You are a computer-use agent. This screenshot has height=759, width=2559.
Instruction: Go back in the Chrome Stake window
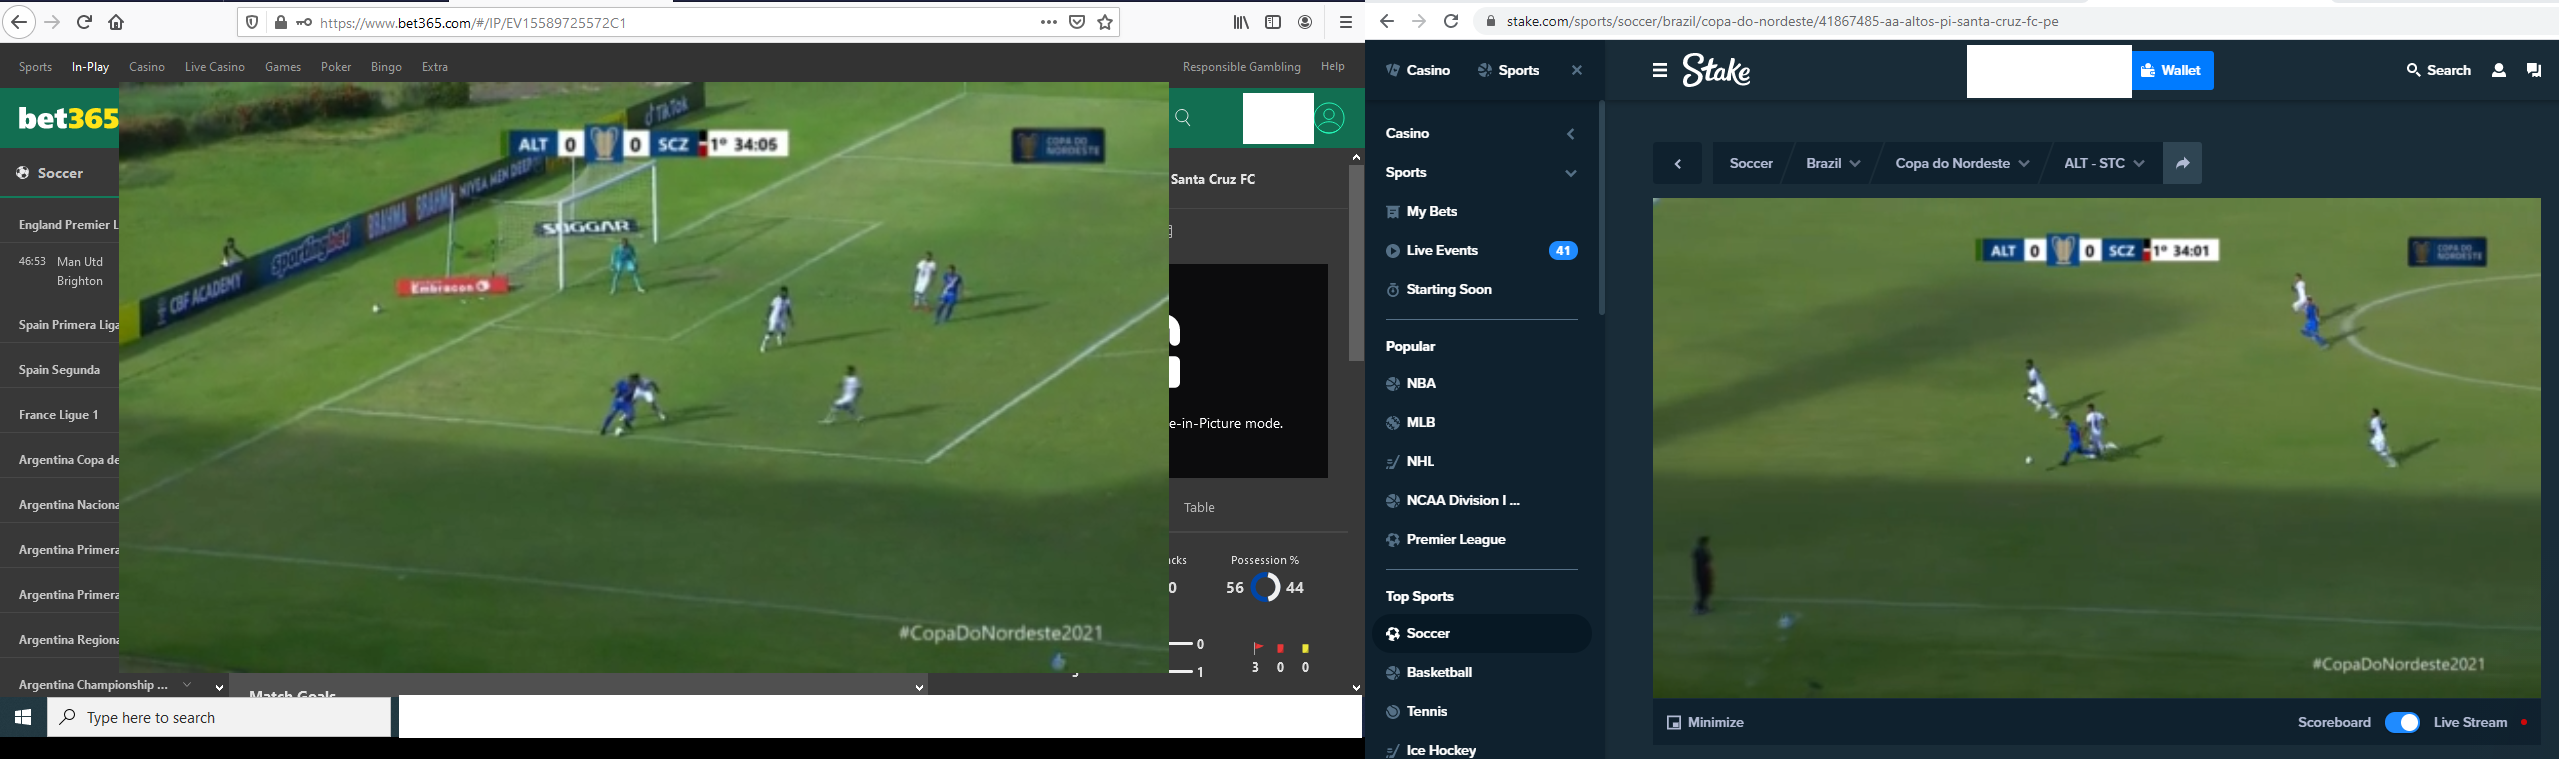pyautogui.click(x=1386, y=21)
